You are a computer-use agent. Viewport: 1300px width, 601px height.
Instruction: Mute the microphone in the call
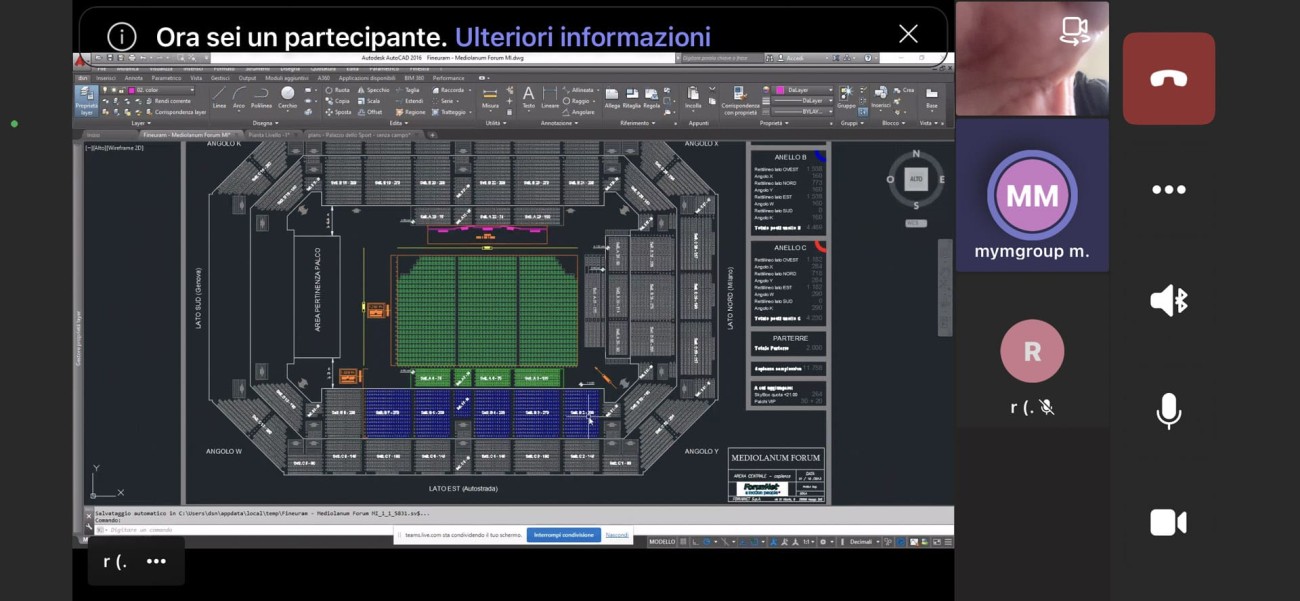coord(1168,411)
